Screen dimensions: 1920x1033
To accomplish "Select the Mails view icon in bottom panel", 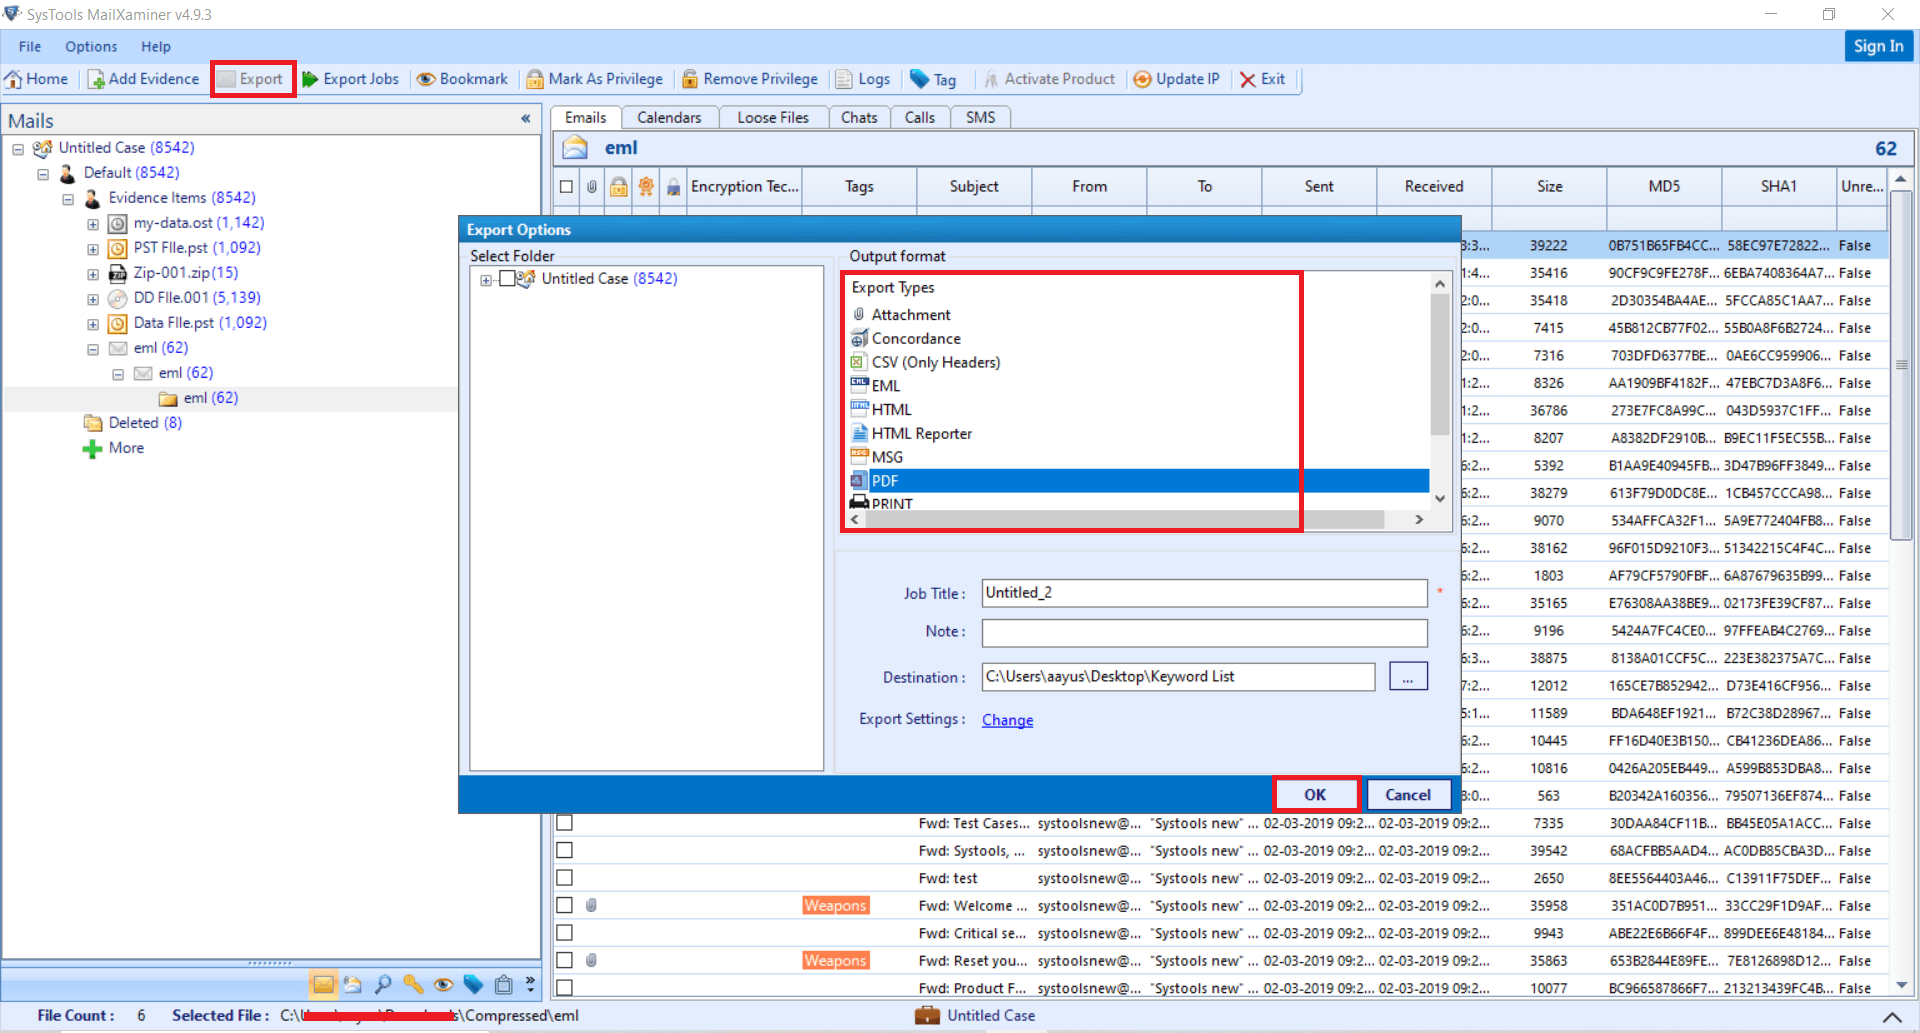I will click(x=323, y=984).
